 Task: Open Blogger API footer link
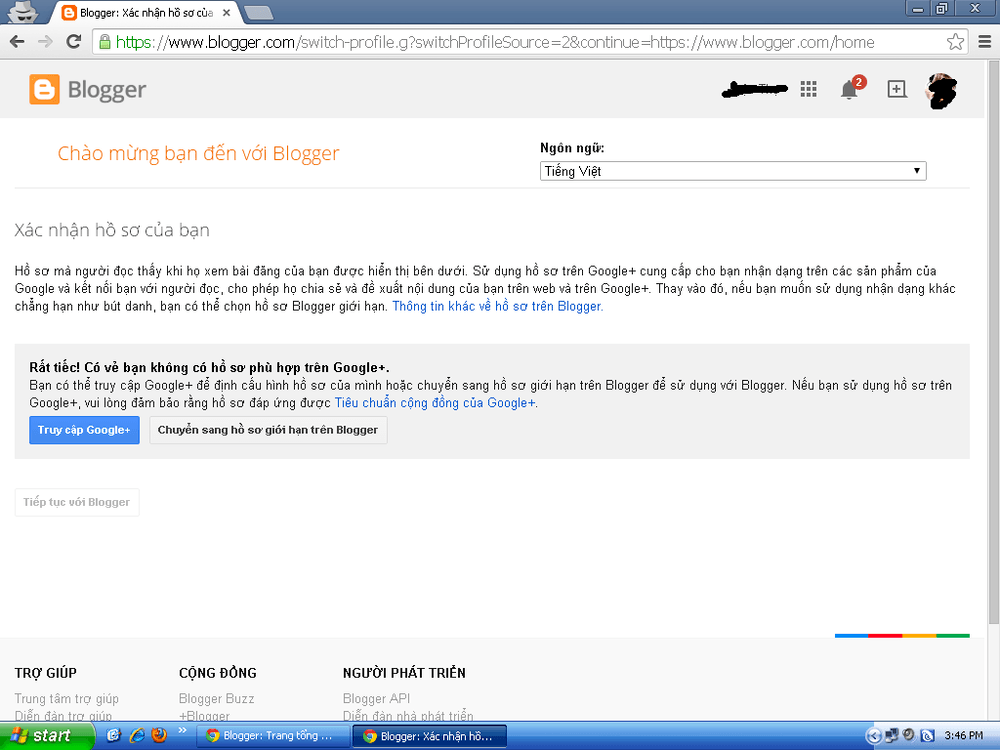(x=376, y=699)
